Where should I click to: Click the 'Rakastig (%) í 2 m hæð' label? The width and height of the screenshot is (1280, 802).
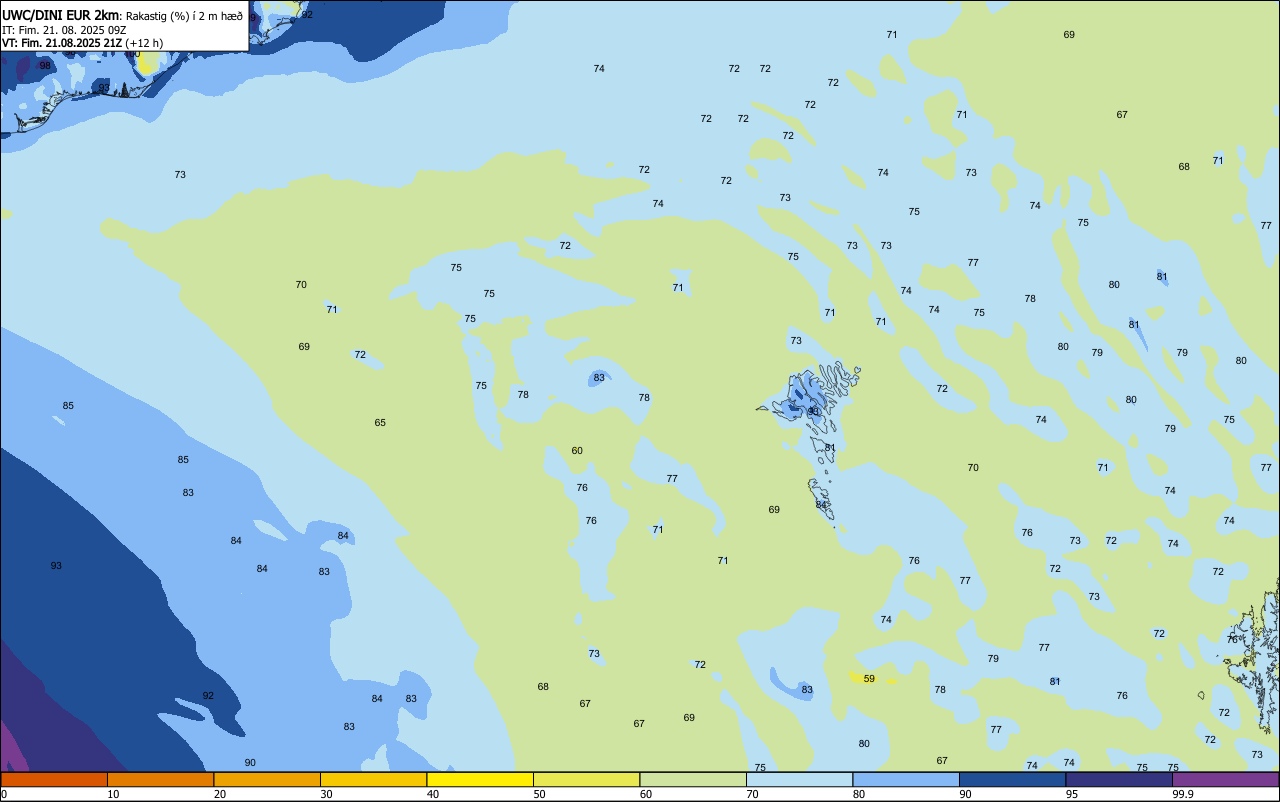tap(184, 16)
